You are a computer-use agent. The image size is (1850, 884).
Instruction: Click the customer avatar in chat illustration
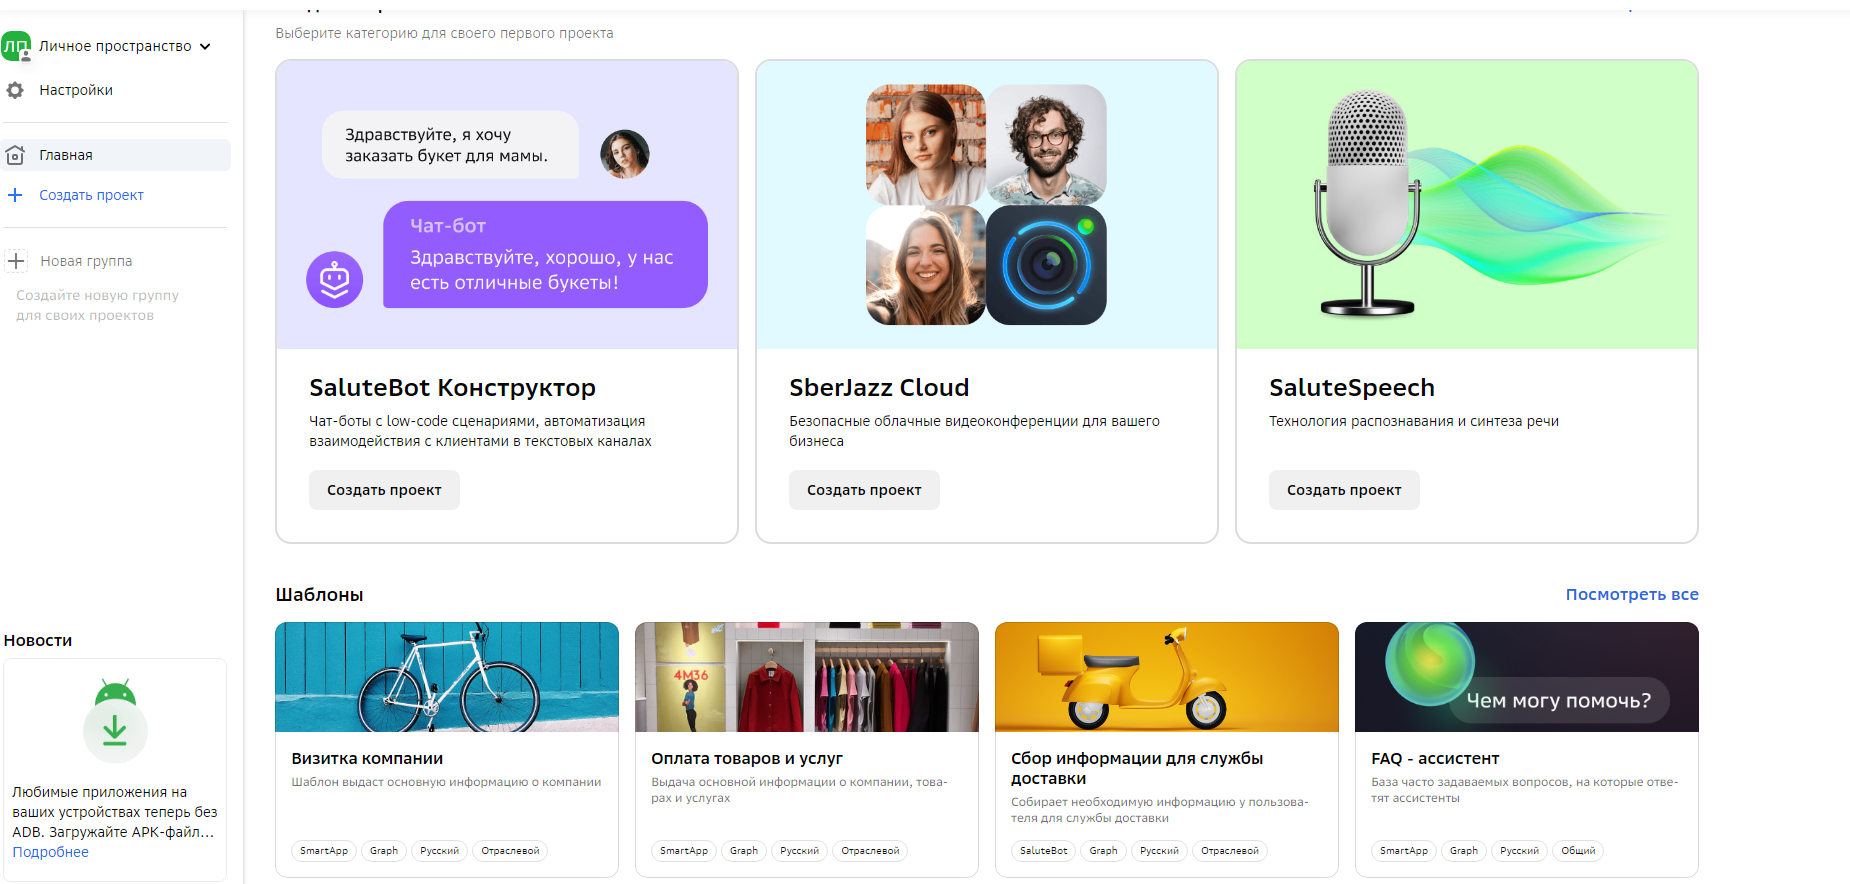pyautogui.click(x=625, y=154)
